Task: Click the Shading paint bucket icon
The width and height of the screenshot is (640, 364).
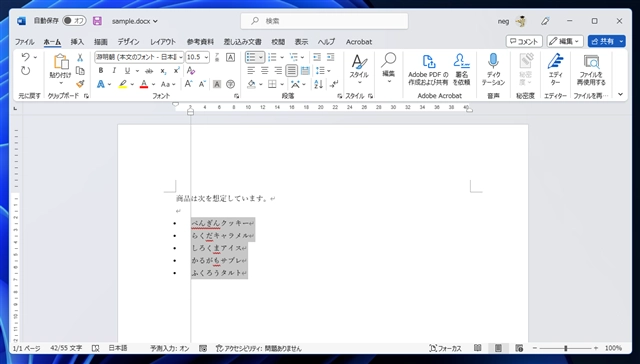Action: tap(251, 84)
